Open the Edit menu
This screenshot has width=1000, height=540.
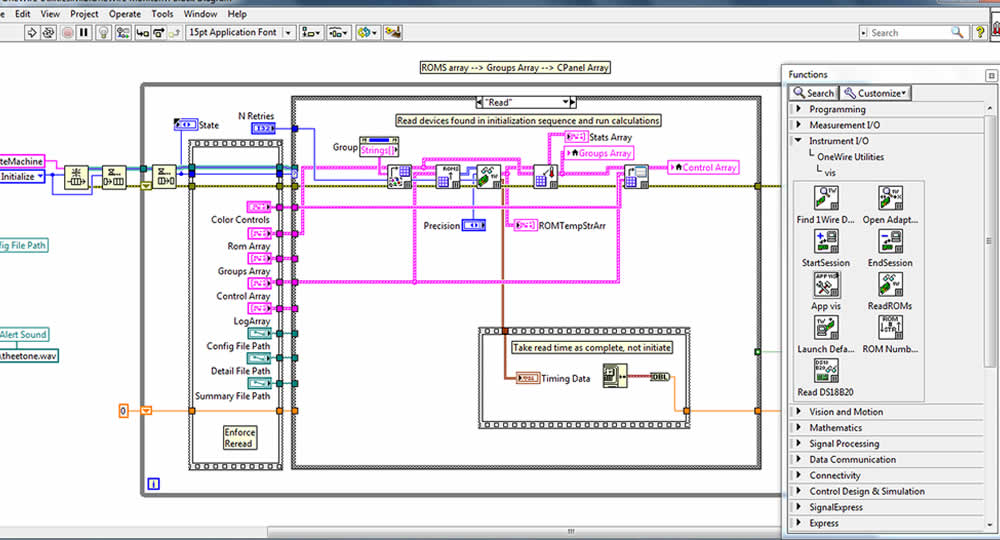click(22, 13)
